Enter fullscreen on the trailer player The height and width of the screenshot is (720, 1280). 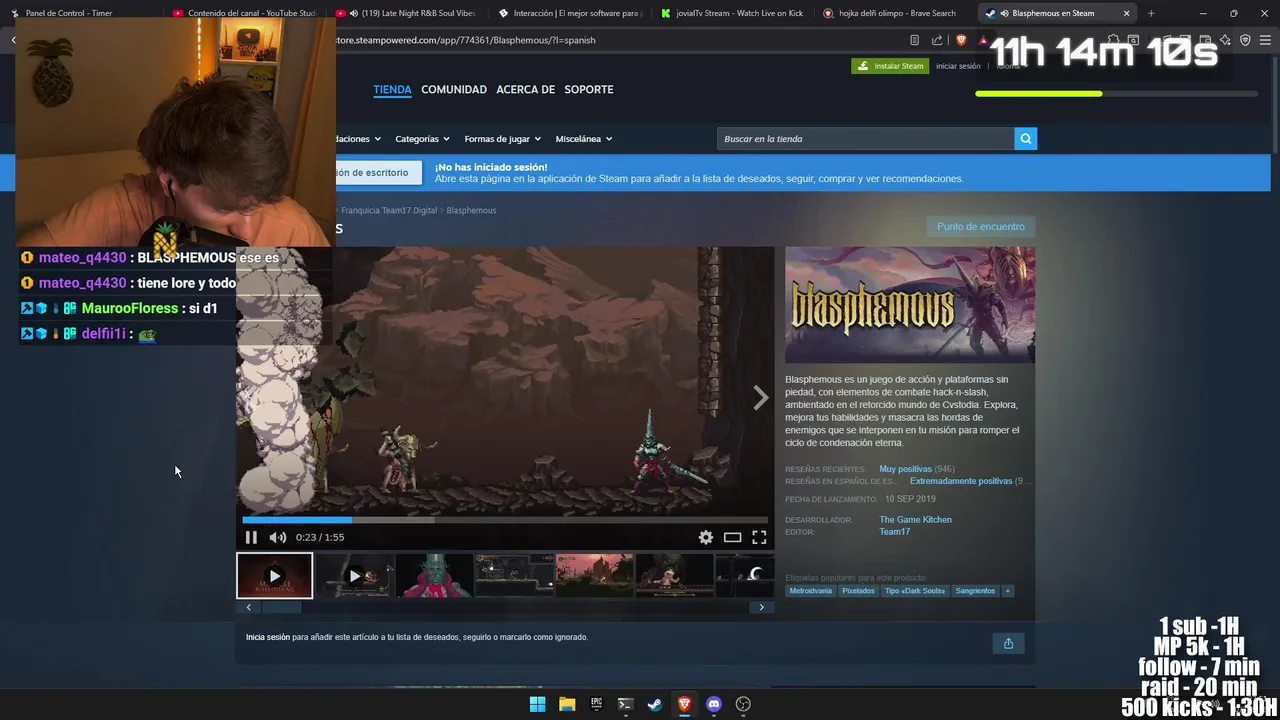(759, 537)
